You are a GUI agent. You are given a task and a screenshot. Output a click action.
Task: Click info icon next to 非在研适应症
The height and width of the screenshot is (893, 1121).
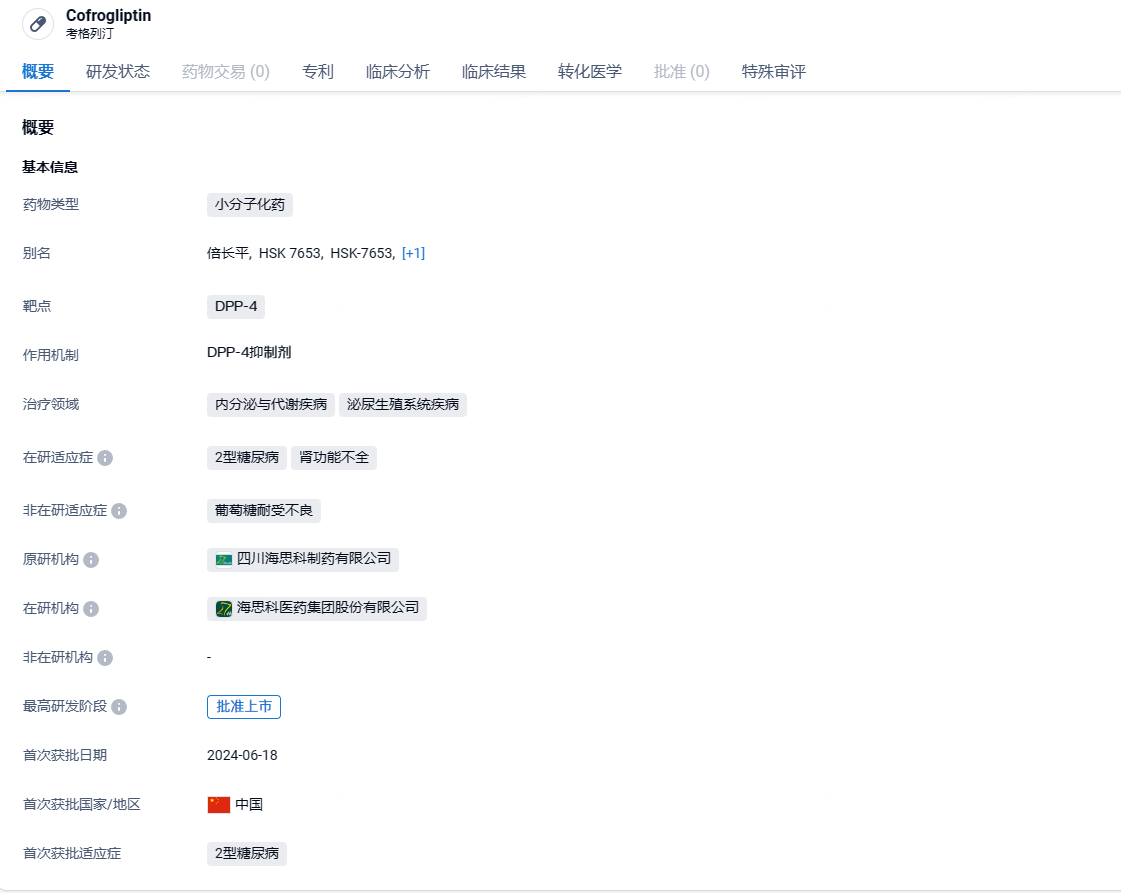click(119, 510)
